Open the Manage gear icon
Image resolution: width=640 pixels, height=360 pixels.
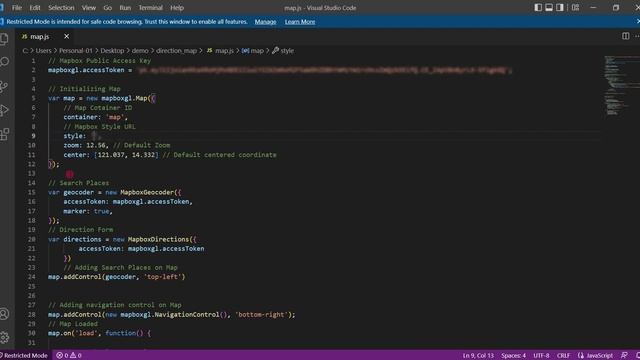(4, 337)
